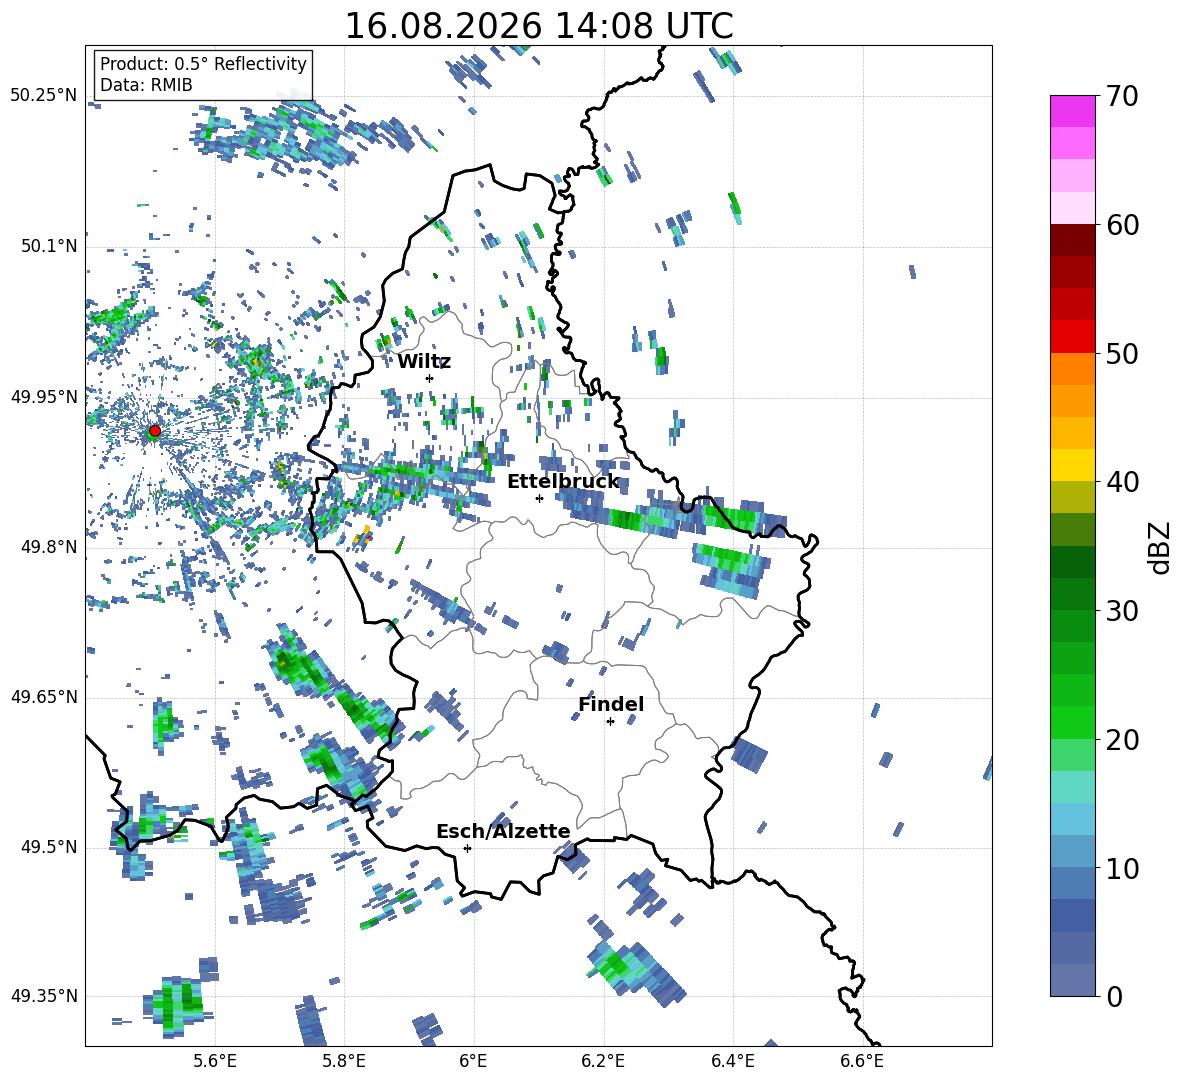The width and height of the screenshot is (1184, 1081).
Task: Pick the yellow 40 dBZ colorbar band
Action: click(1072, 465)
